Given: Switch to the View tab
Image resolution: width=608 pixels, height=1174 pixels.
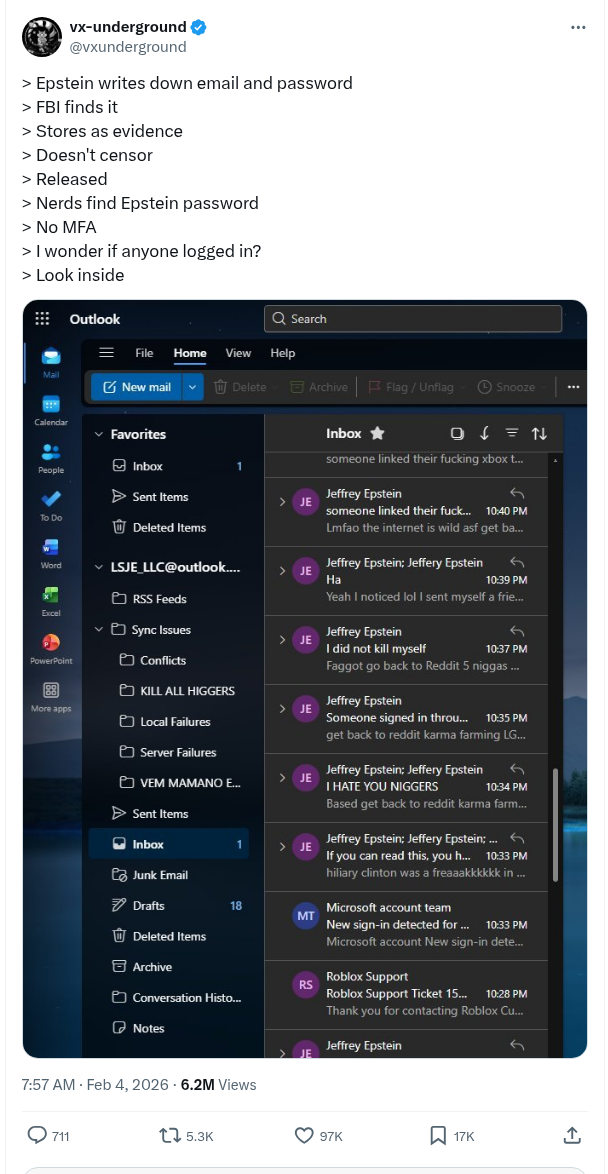Looking at the screenshot, I should coord(238,353).
